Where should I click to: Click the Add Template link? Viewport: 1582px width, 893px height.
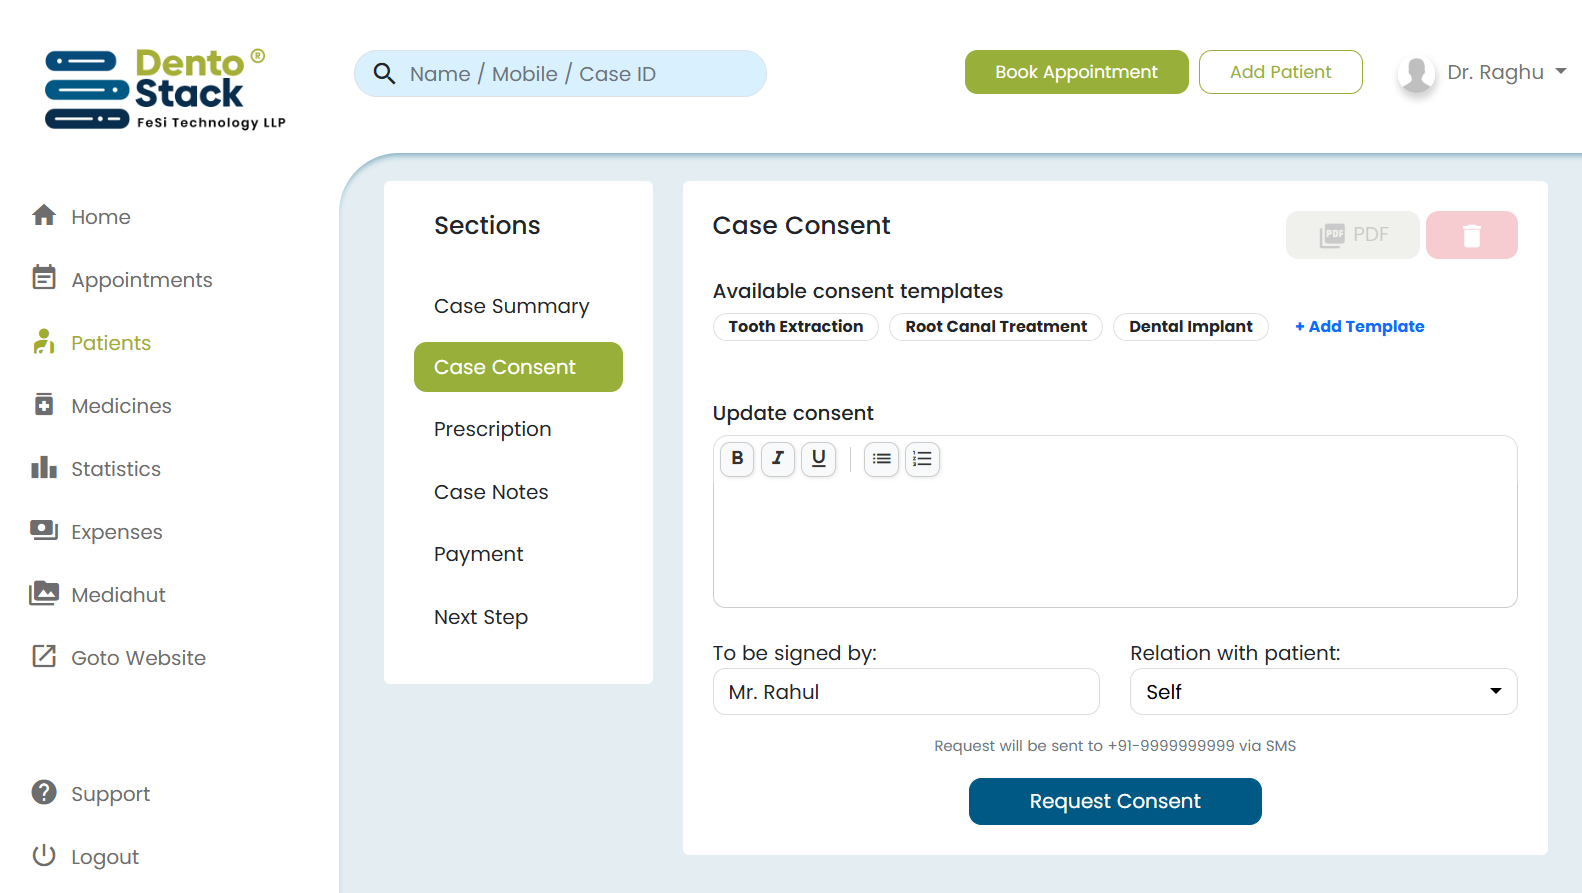(x=1359, y=326)
